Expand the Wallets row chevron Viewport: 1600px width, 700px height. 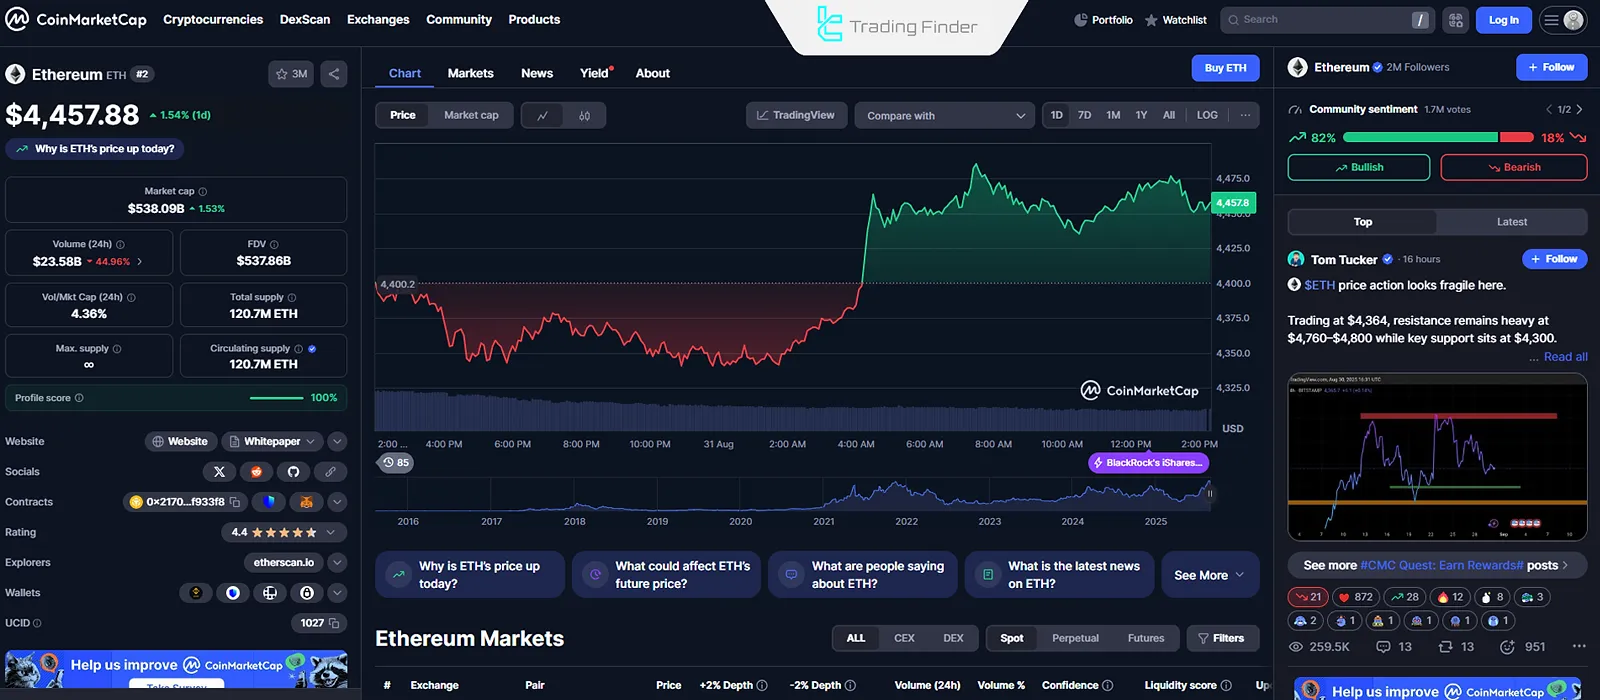coord(337,593)
